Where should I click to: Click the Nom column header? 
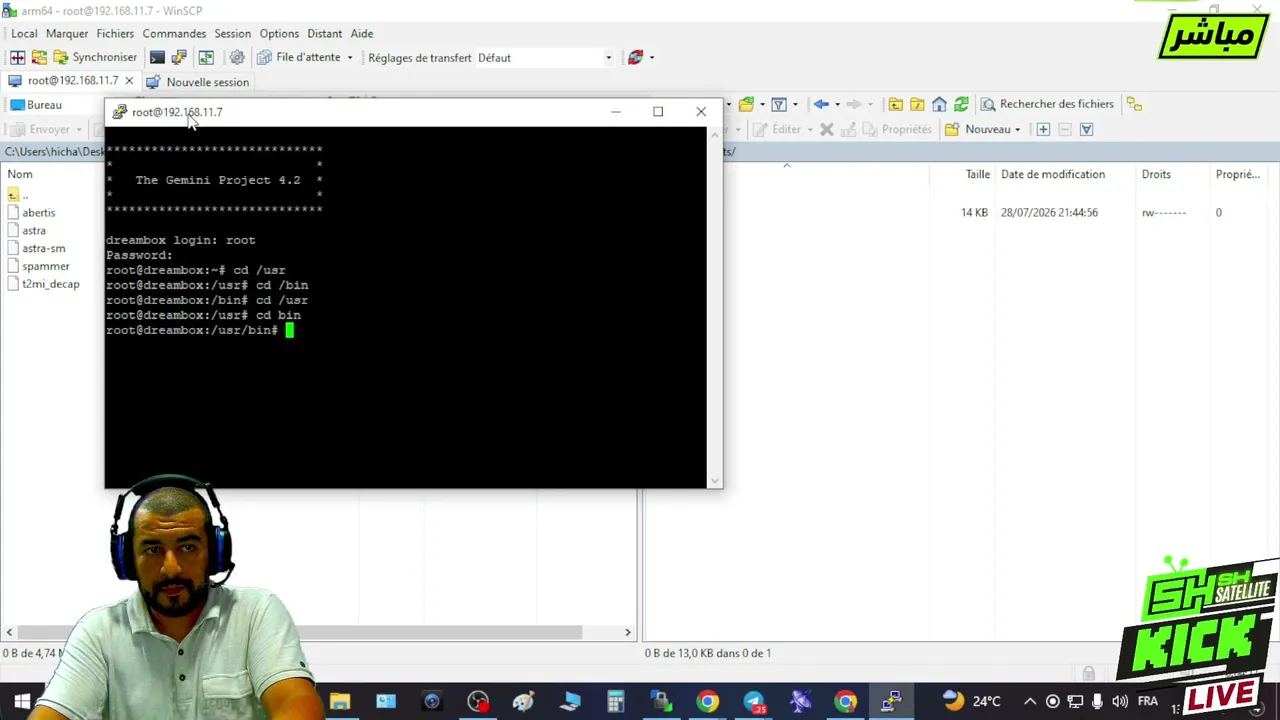(20, 174)
